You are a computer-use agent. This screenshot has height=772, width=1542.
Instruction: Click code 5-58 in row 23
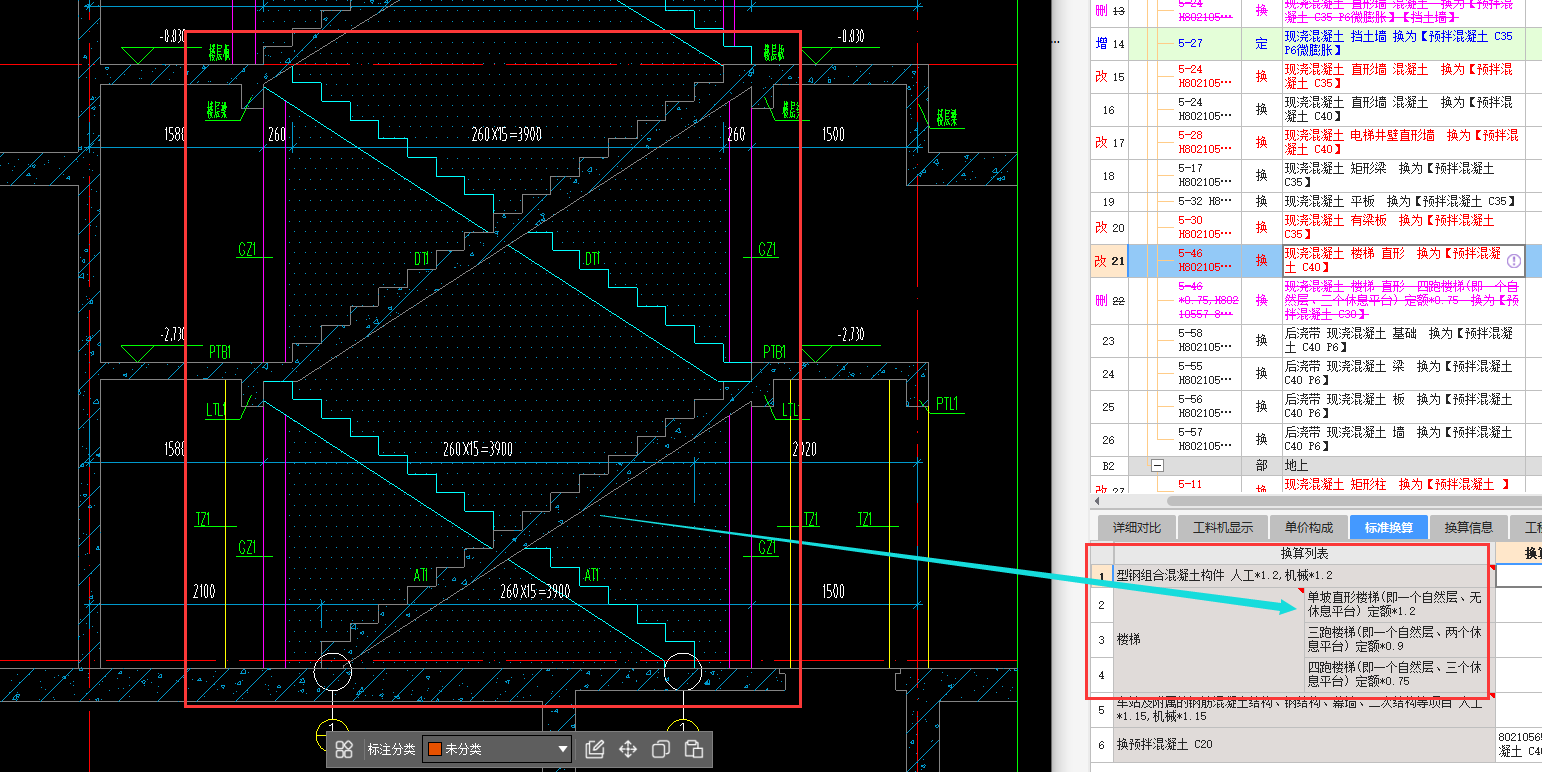click(1190, 333)
